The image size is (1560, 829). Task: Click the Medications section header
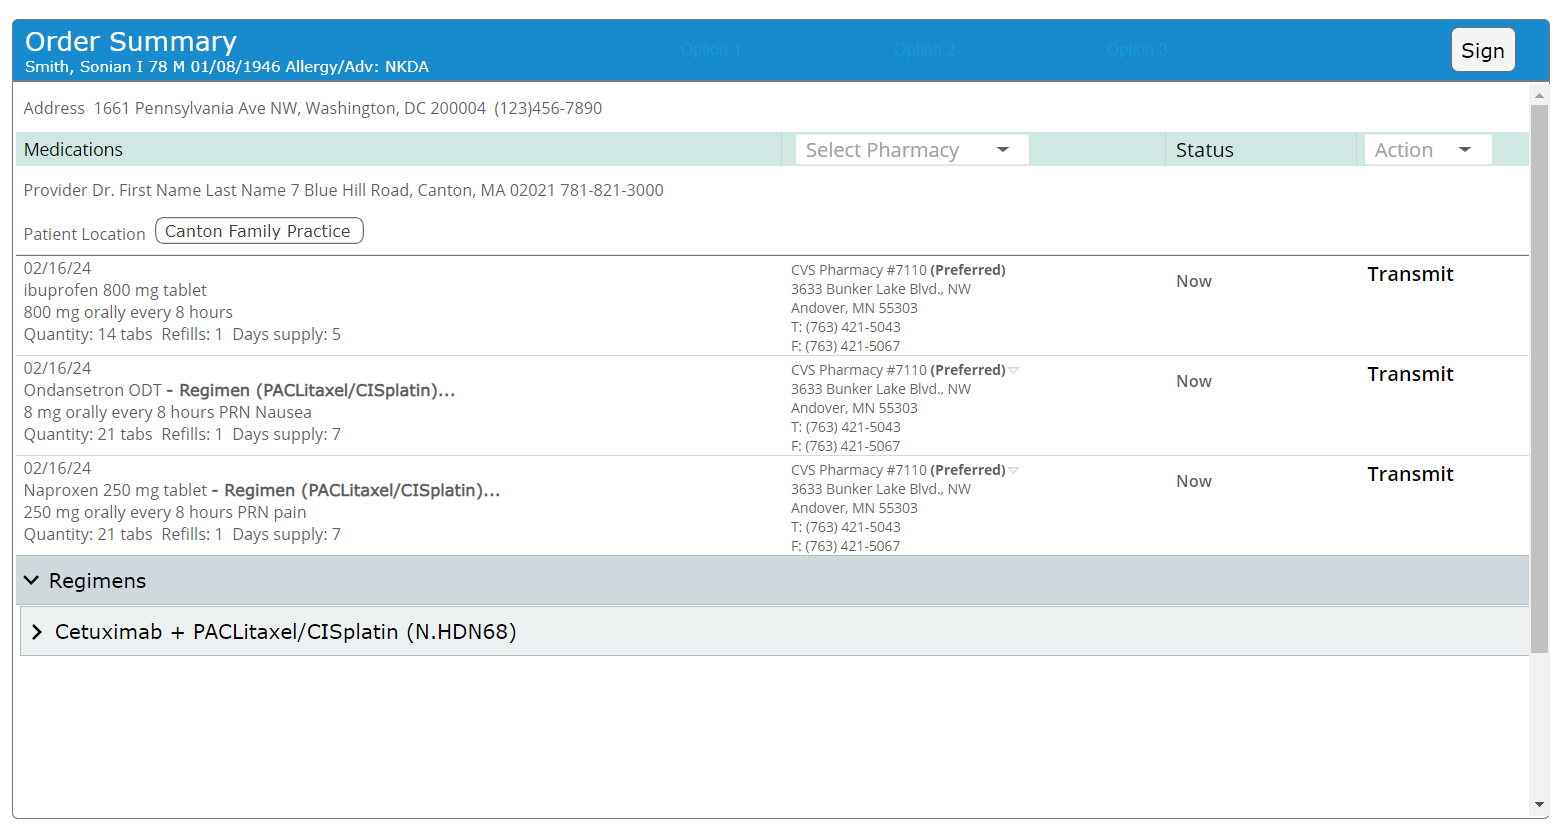pyautogui.click(x=73, y=148)
